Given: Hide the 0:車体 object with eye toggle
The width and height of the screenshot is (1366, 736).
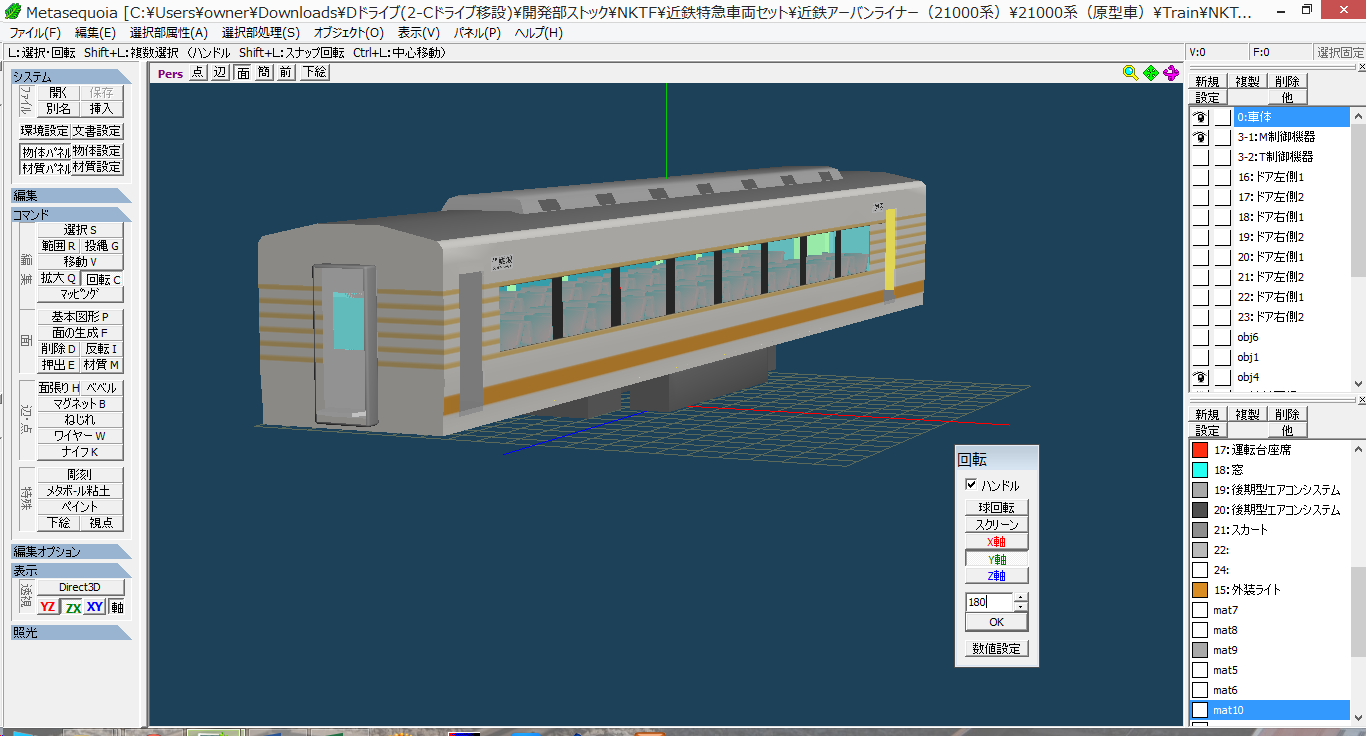Looking at the screenshot, I should click(x=1200, y=117).
